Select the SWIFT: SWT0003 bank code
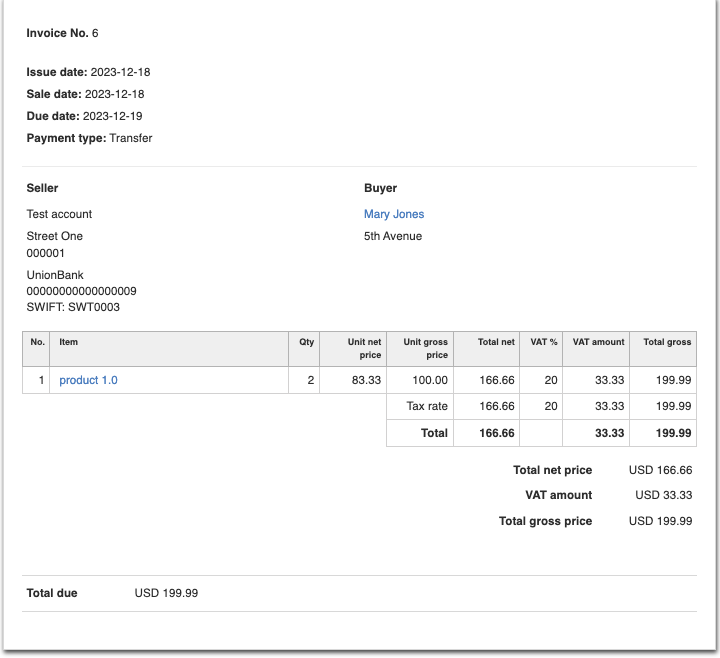Screen dimensions: 720x658 click(73, 307)
